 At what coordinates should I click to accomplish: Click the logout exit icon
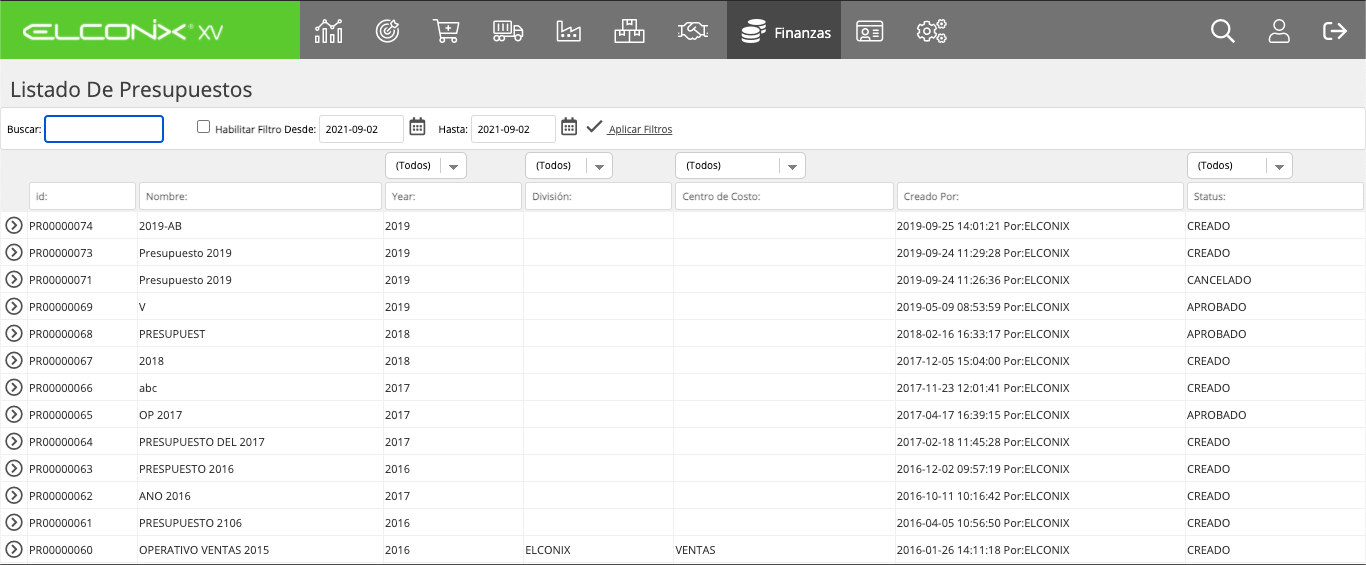pyautogui.click(x=1335, y=31)
